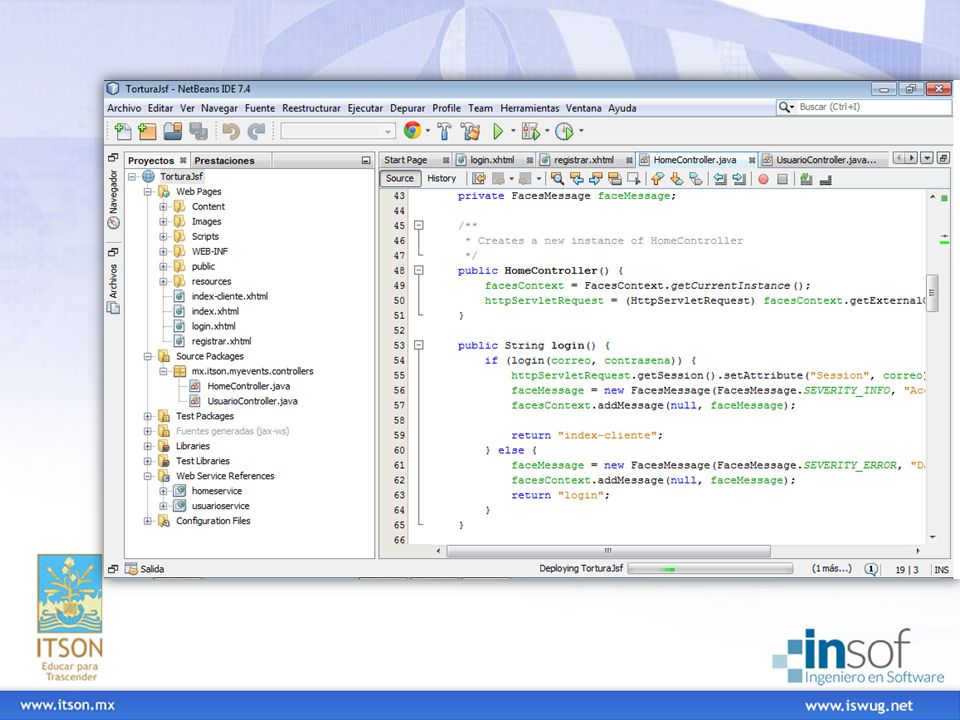Open the notifications icon in status bar
The image size is (960, 720).
click(871, 569)
